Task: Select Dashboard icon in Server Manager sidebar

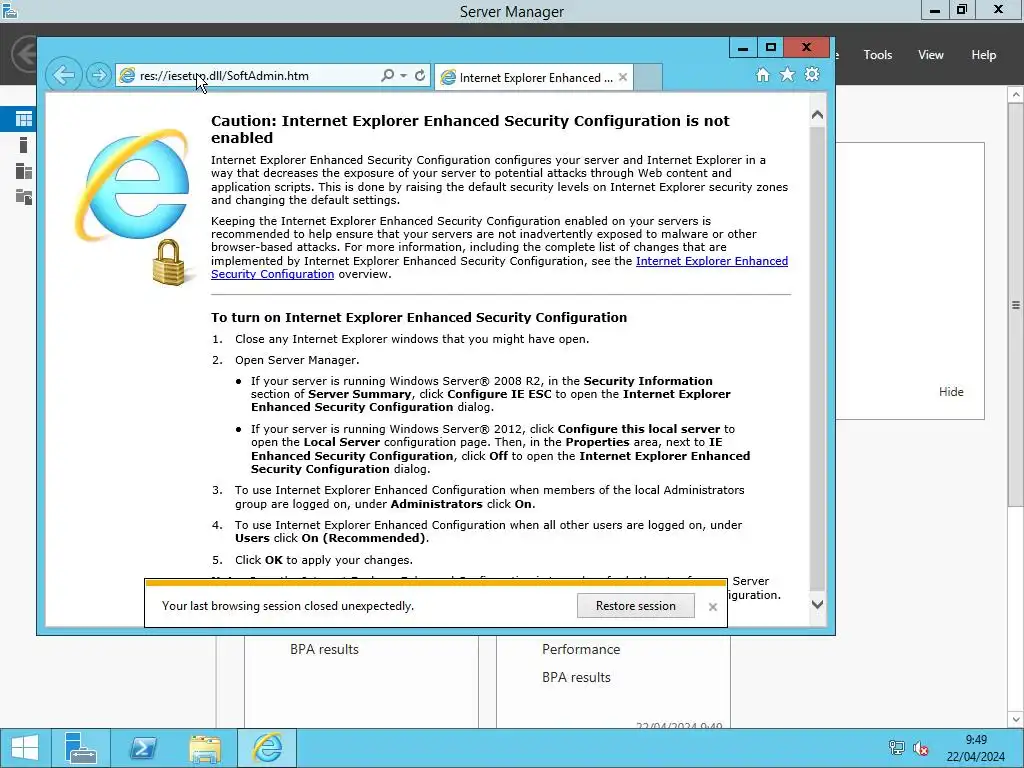Action: (x=24, y=119)
